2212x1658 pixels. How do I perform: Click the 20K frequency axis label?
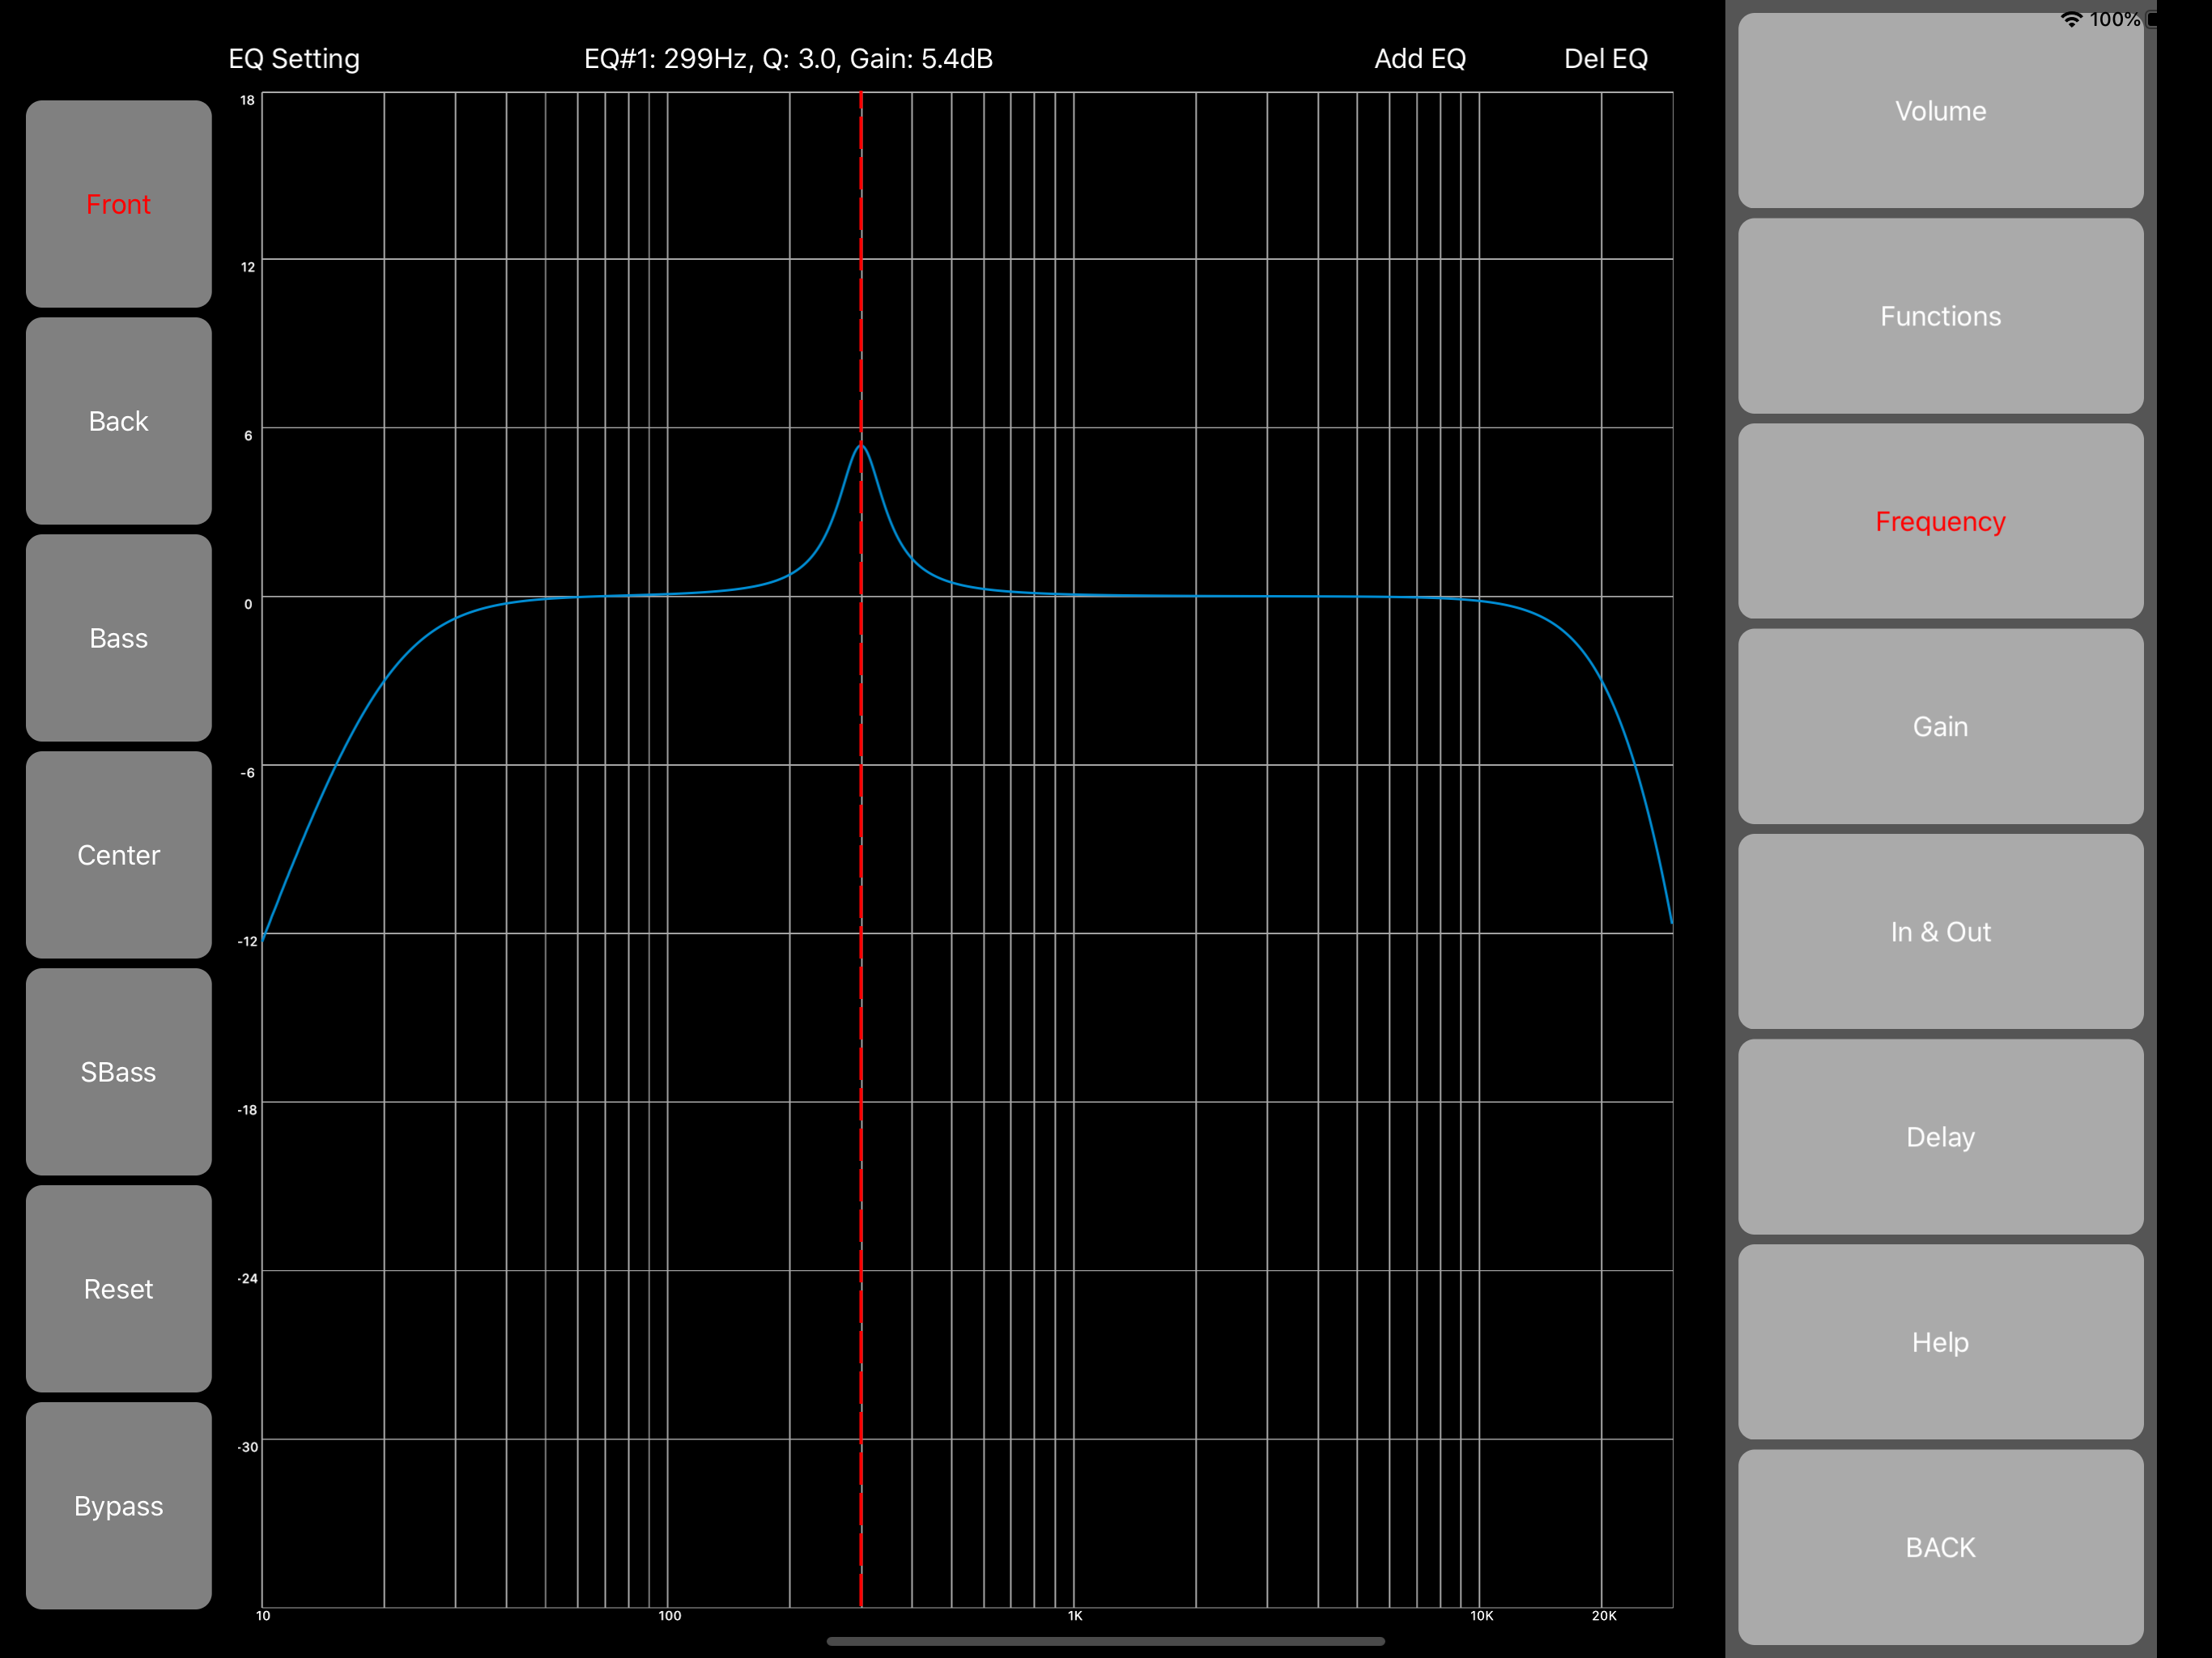click(1604, 1616)
